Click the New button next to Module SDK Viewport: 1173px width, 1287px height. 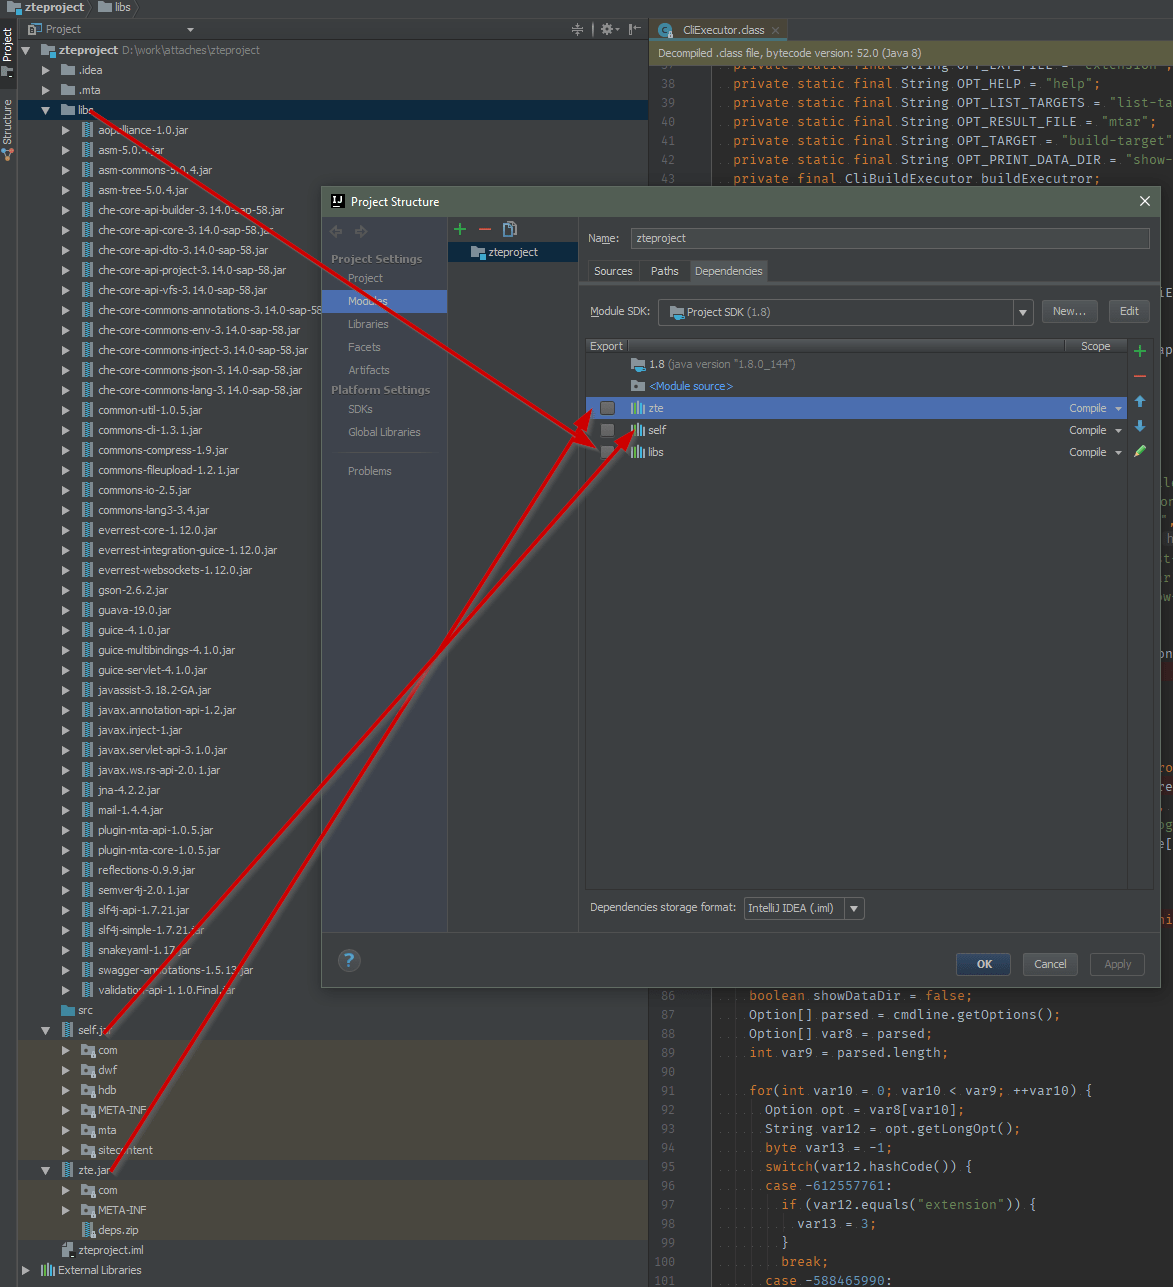pyautogui.click(x=1069, y=311)
